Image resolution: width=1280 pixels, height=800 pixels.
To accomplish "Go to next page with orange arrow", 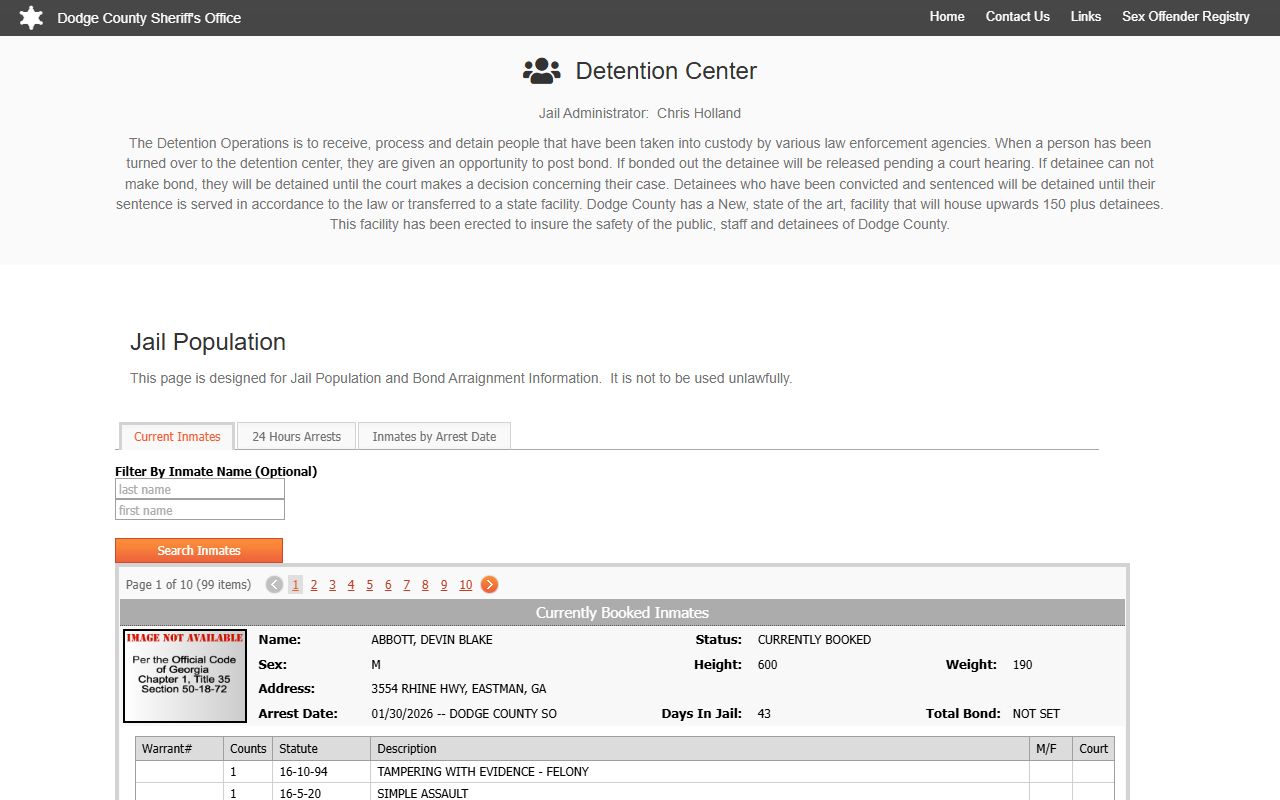I will [489, 585].
